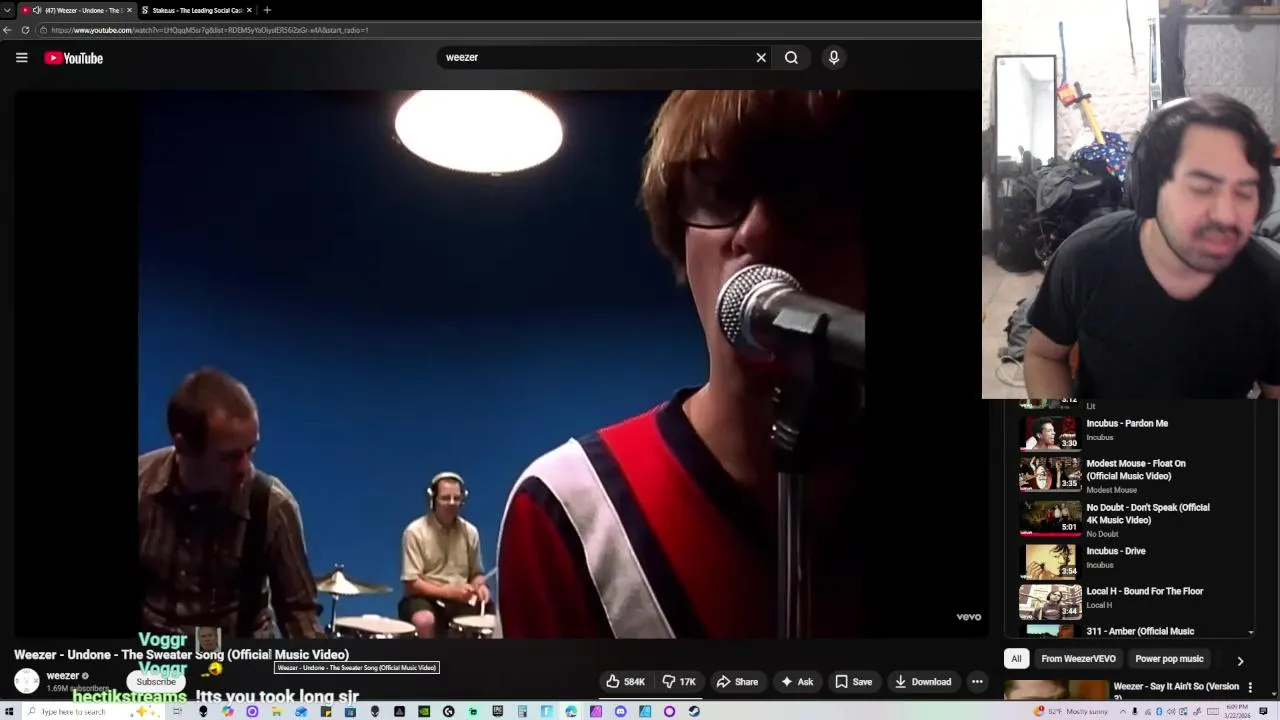Close the Stake.us browser tab

pos(248,10)
